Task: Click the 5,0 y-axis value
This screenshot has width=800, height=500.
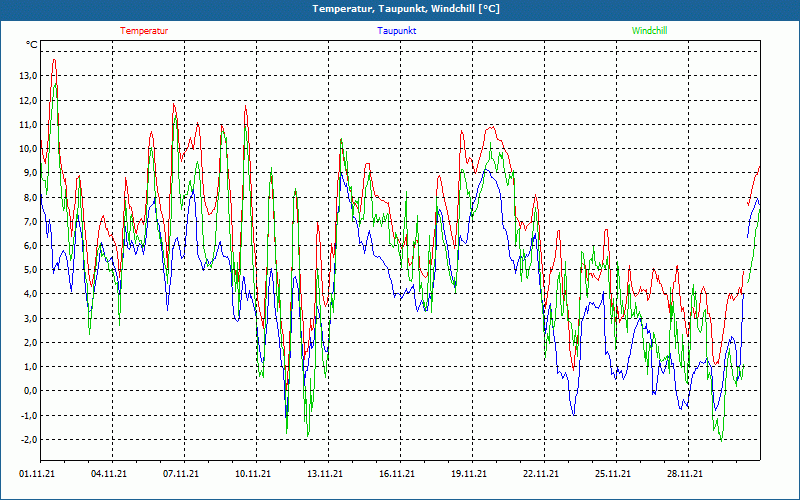Action: tap(30, 270)
